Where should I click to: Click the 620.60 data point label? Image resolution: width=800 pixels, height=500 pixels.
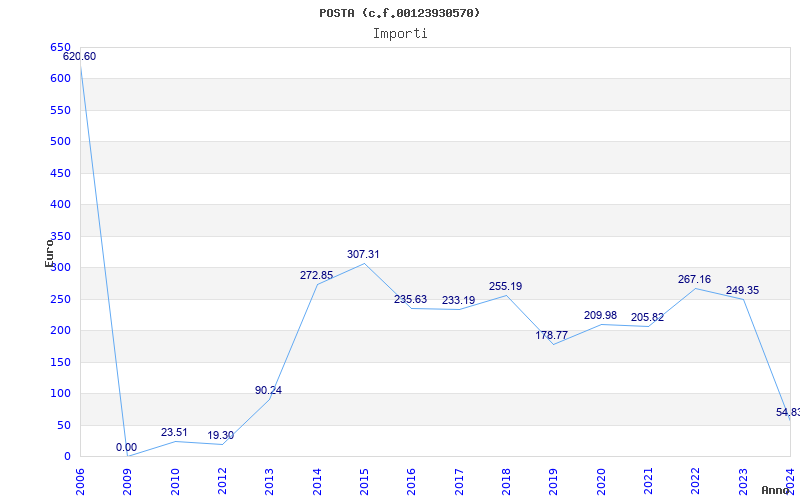[80, 56]
